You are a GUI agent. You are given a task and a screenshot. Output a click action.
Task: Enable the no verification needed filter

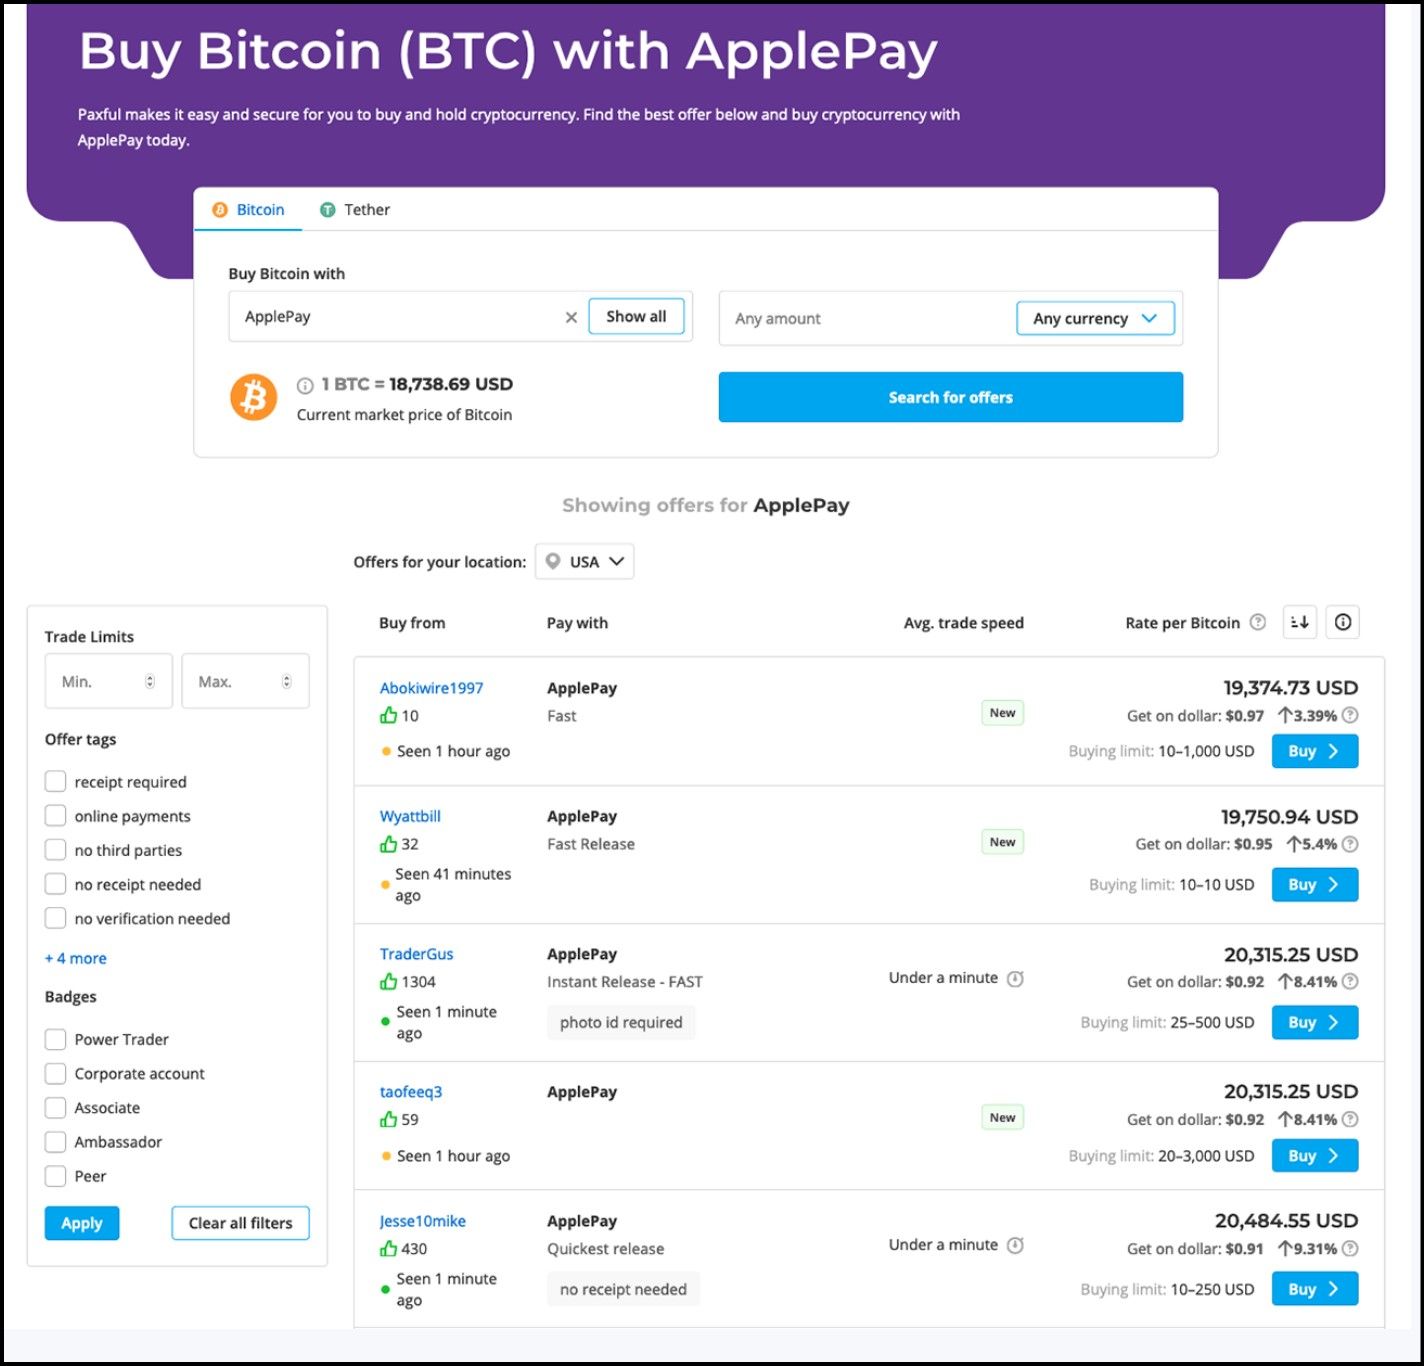click(56, 918)
